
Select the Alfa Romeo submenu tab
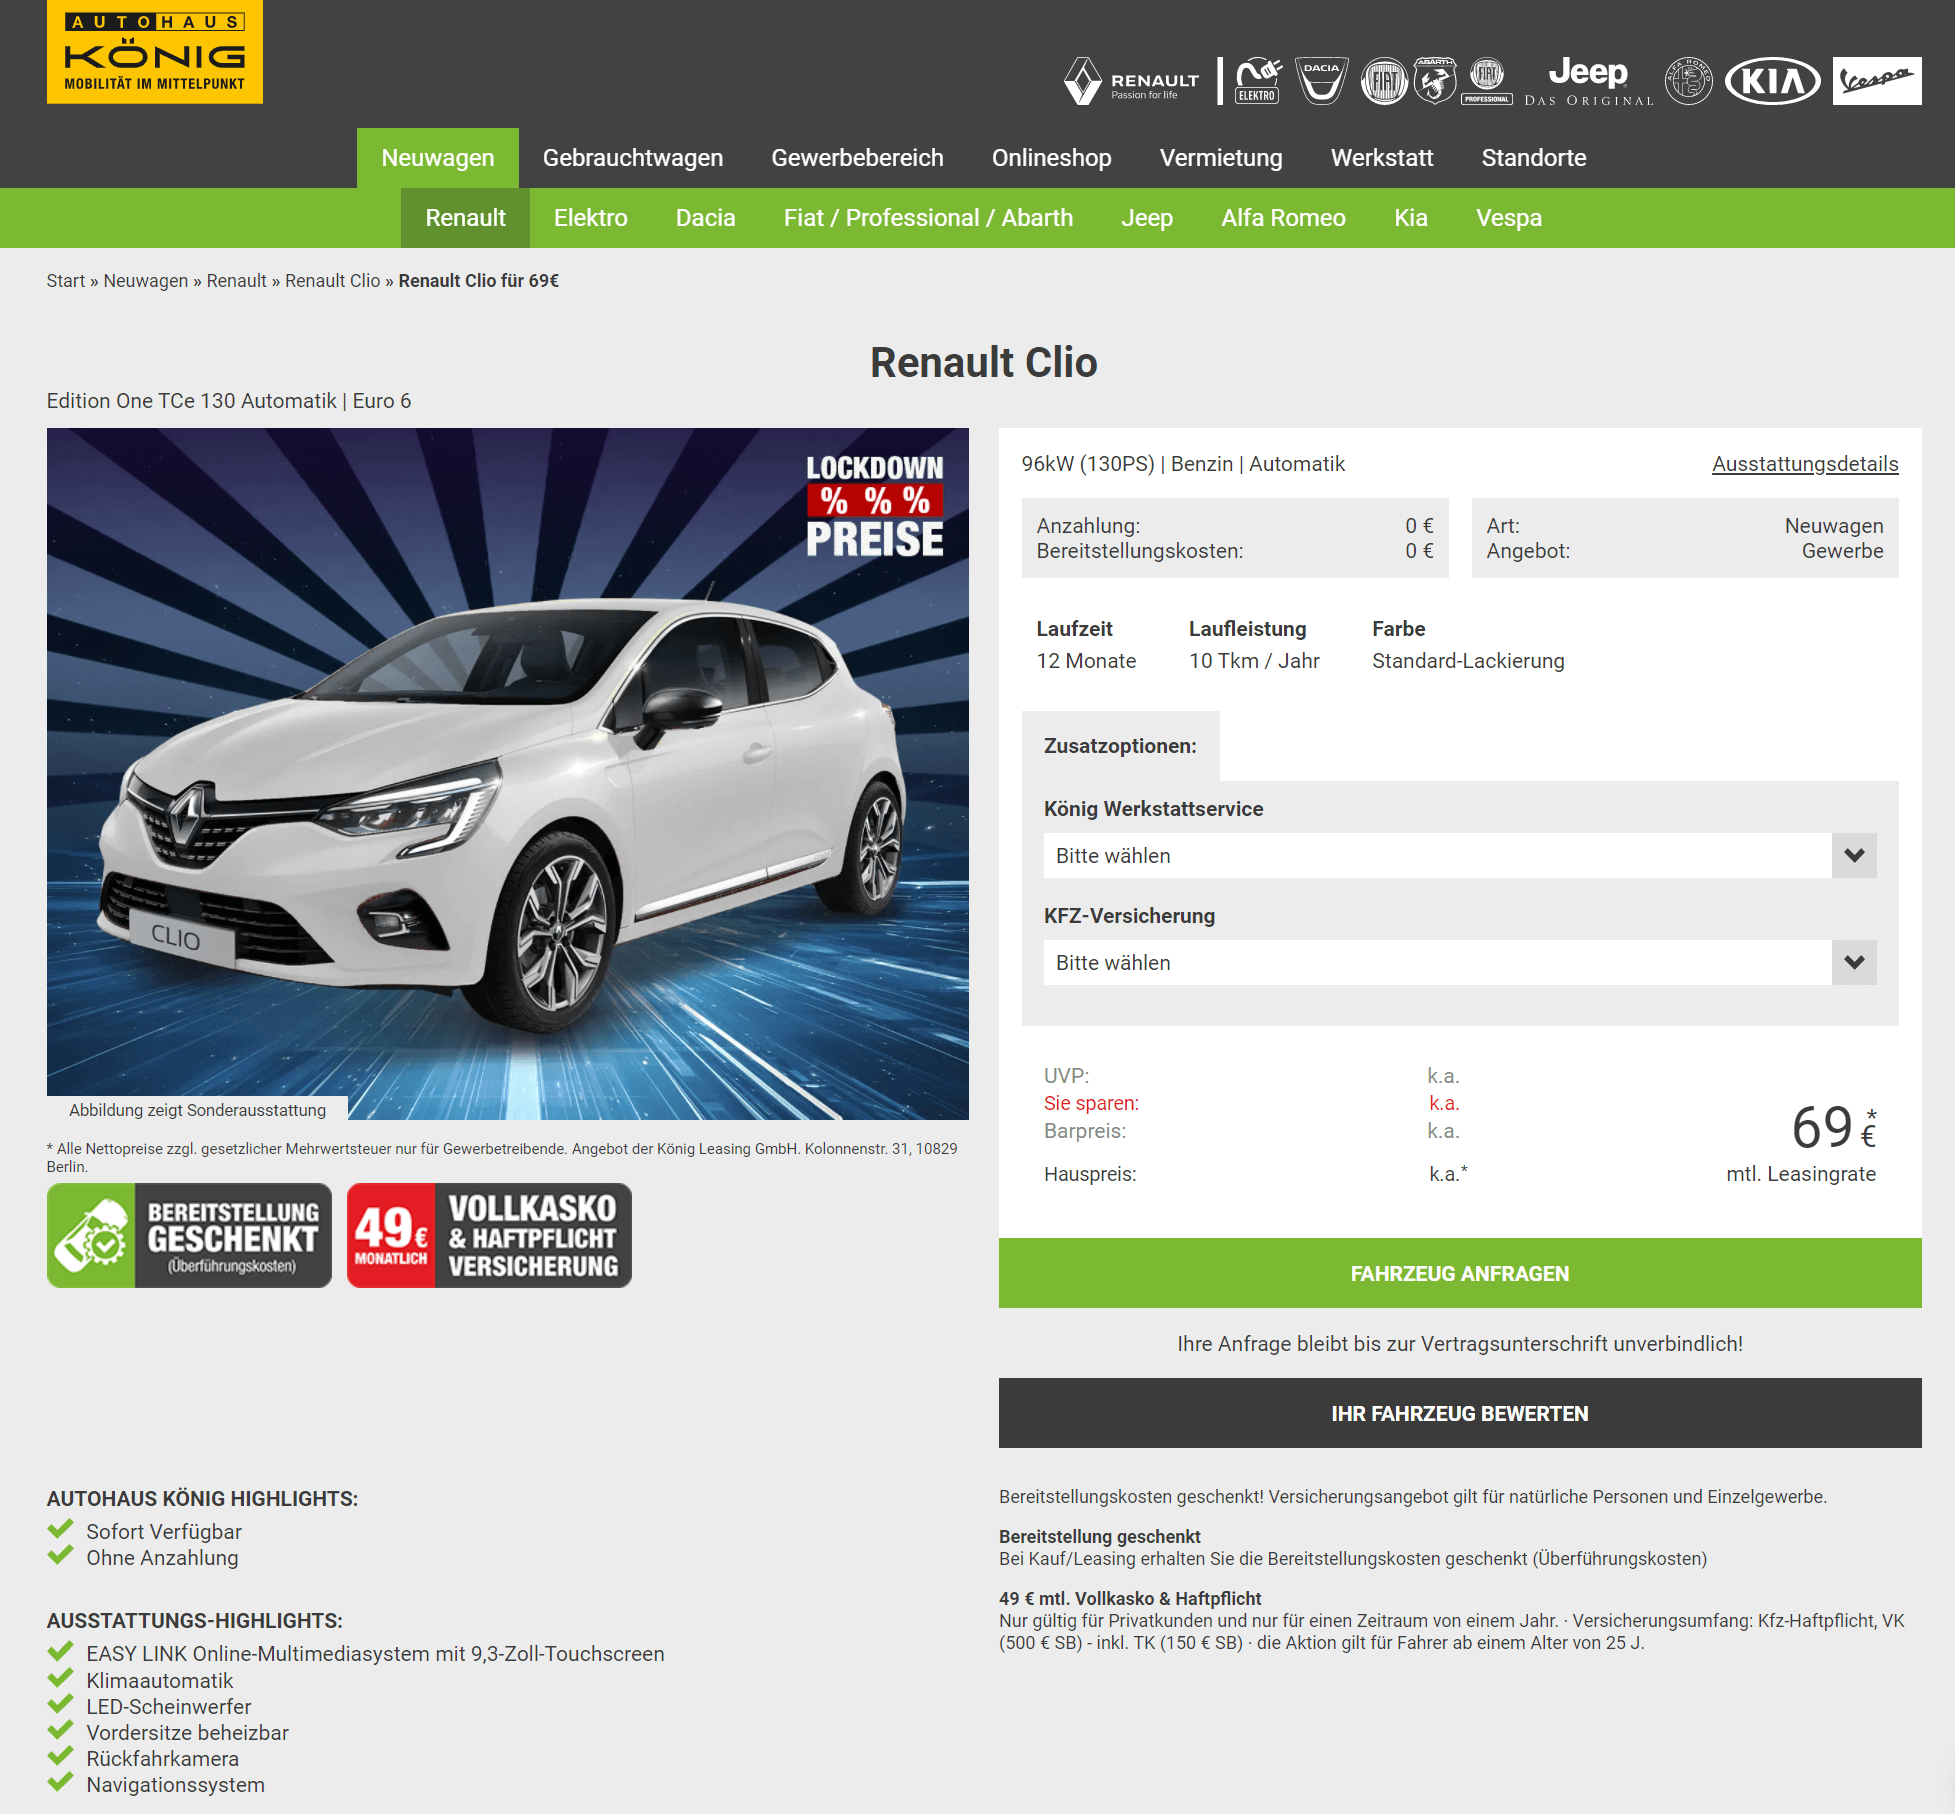(x=1284, y=218)
